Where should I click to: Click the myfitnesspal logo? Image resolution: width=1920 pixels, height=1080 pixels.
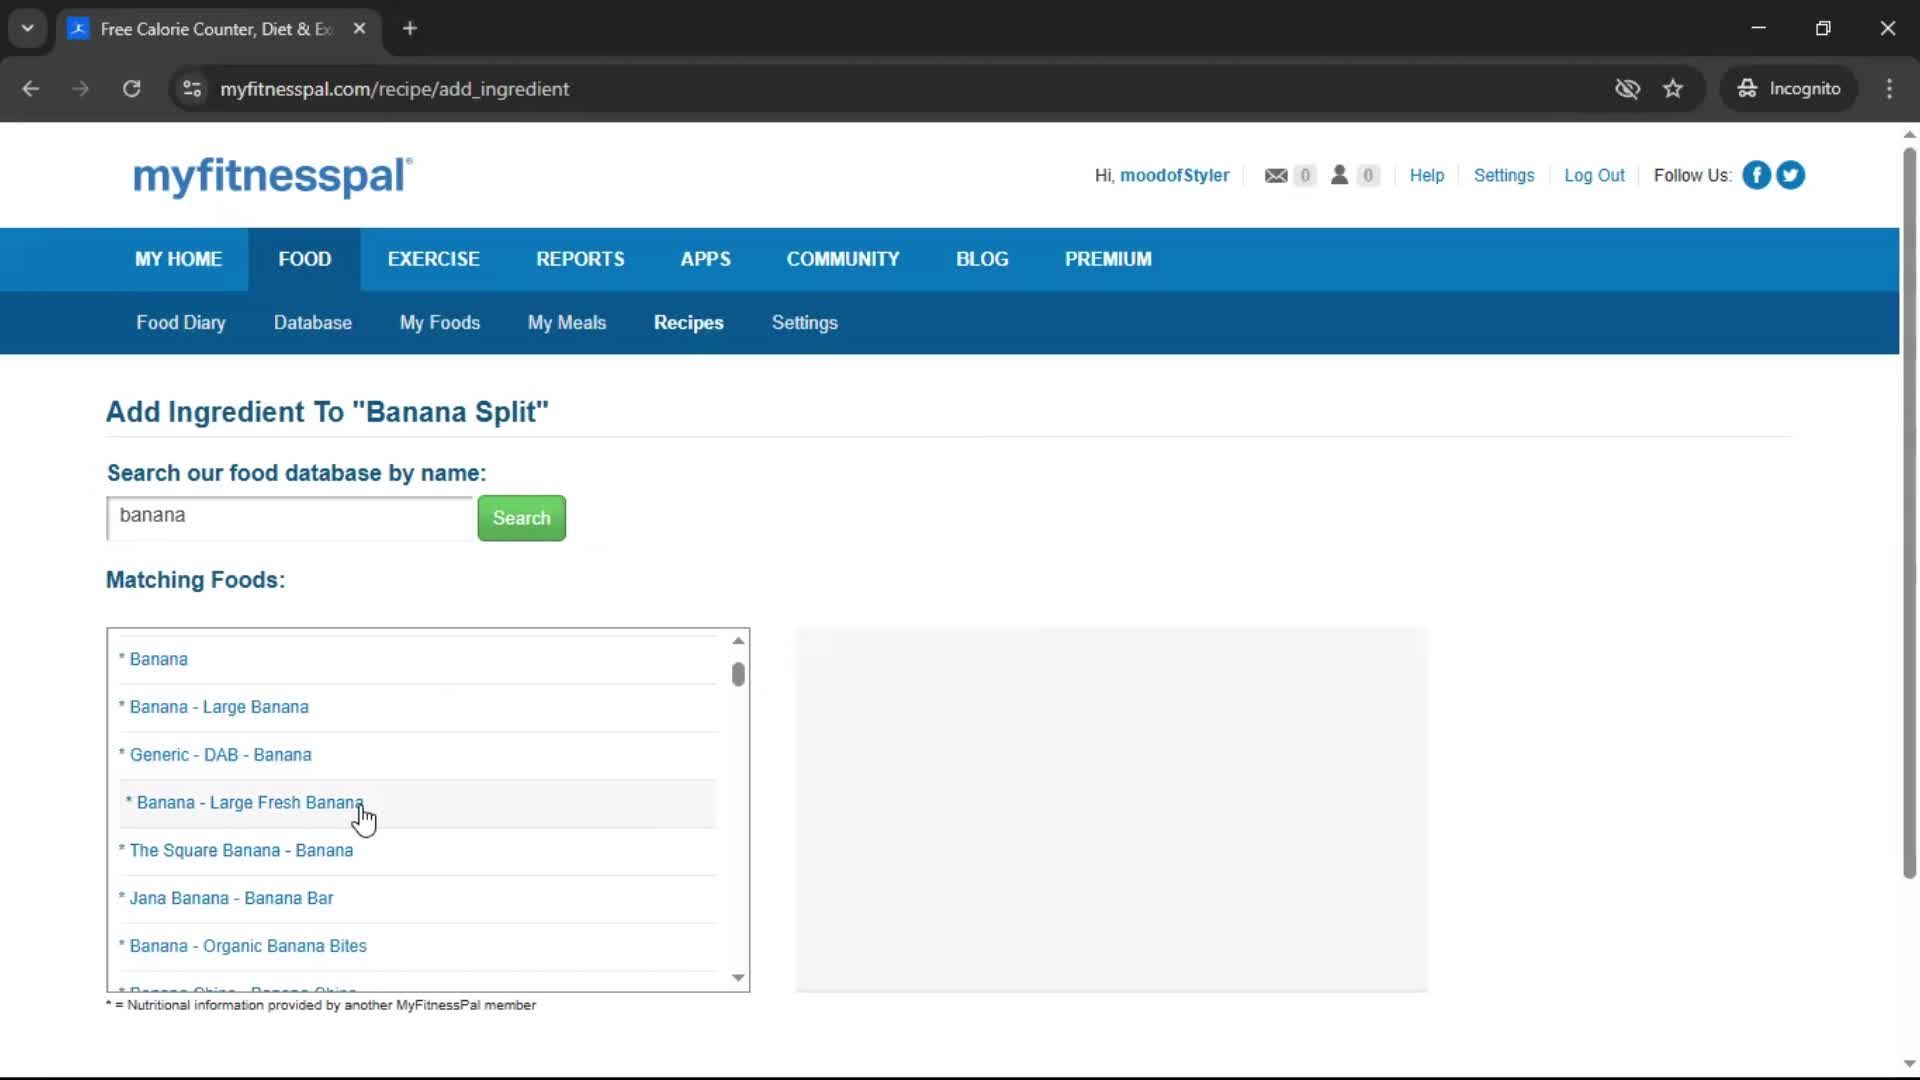[272, 176]
